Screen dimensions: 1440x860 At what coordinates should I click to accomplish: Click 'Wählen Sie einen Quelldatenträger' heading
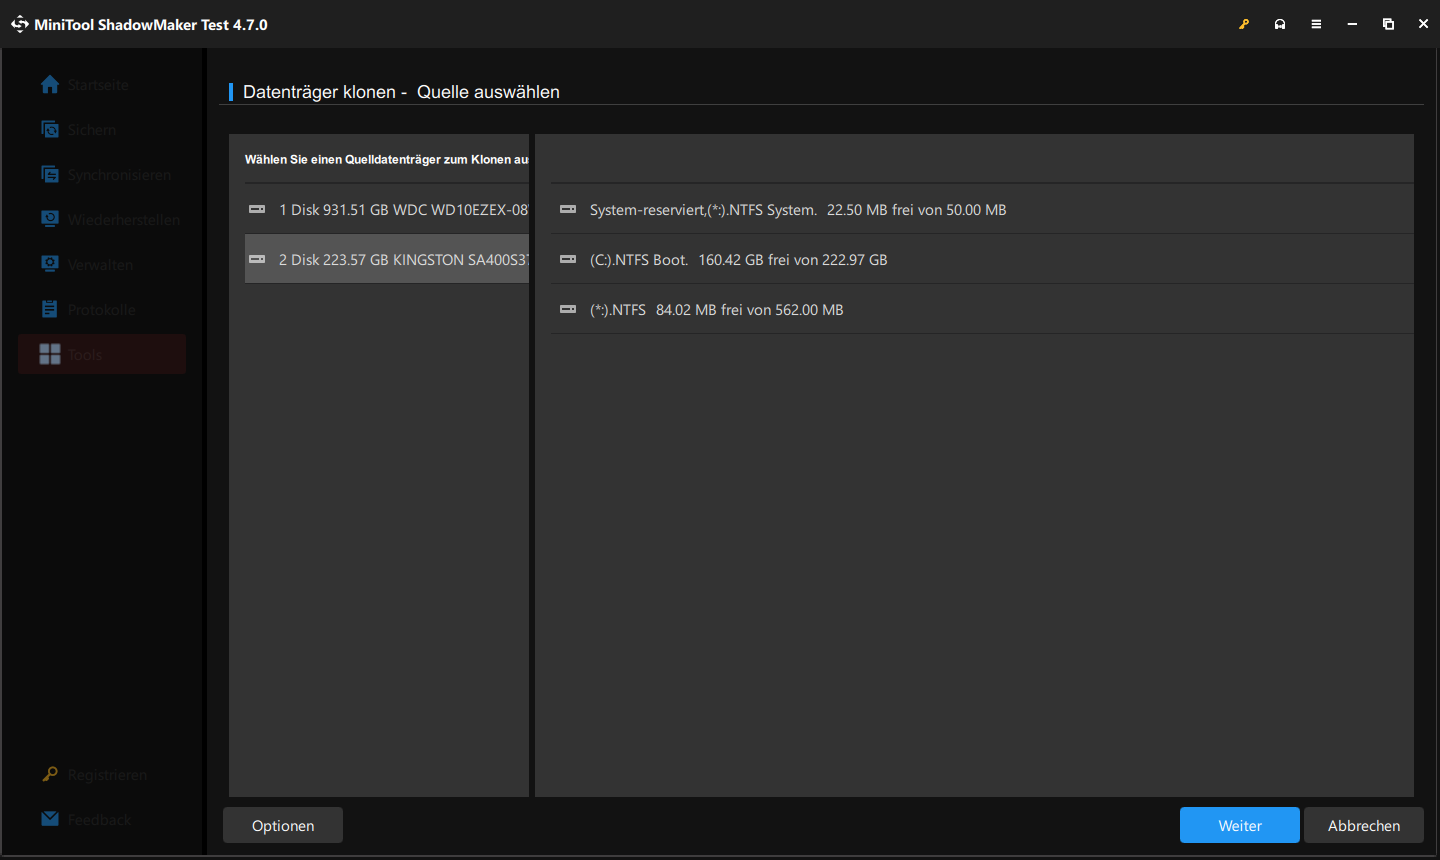click(x=387, y=159)
